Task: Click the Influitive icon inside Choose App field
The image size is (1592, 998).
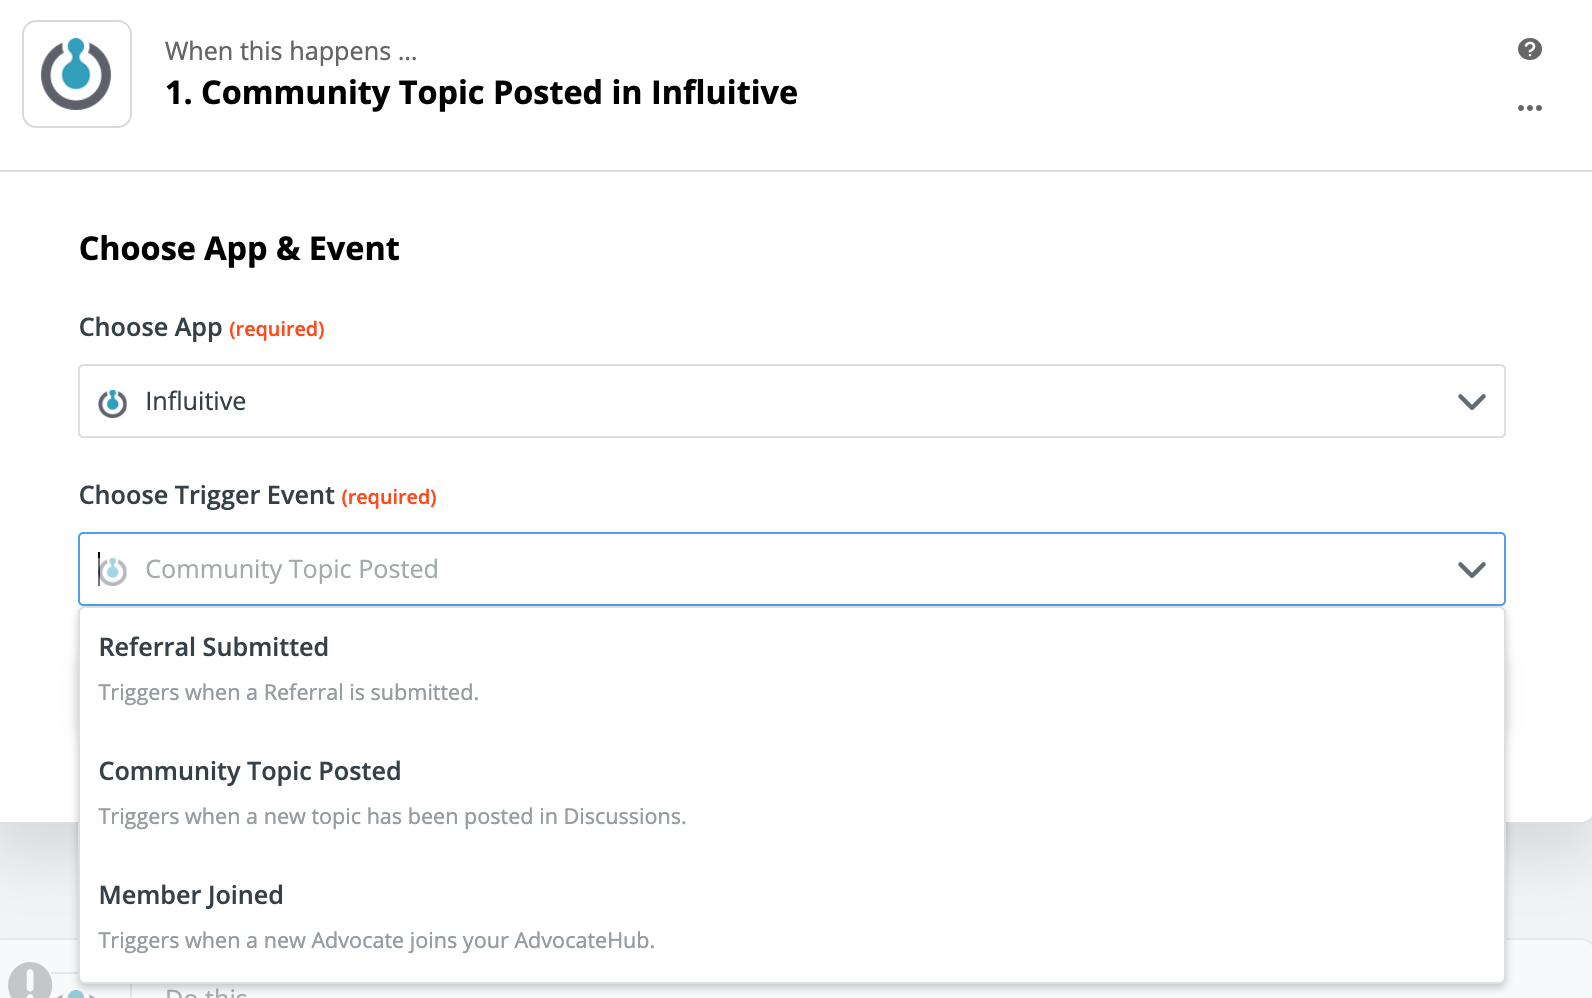Action: 113,402
